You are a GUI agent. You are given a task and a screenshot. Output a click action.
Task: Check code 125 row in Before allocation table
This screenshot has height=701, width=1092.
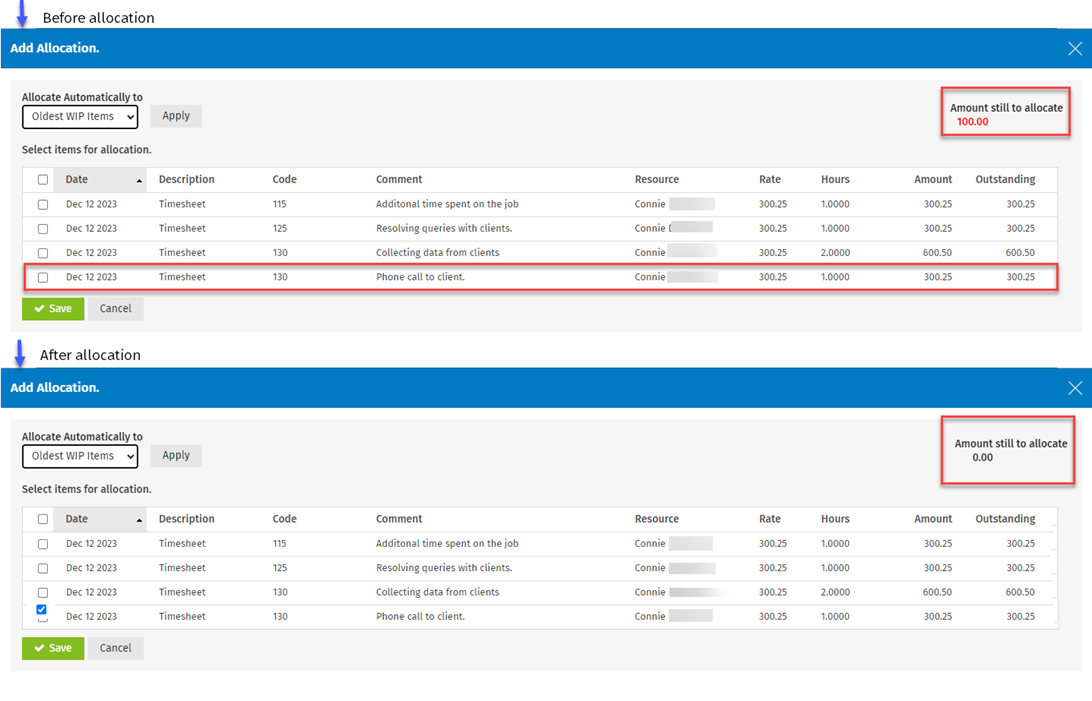point(43,229)
